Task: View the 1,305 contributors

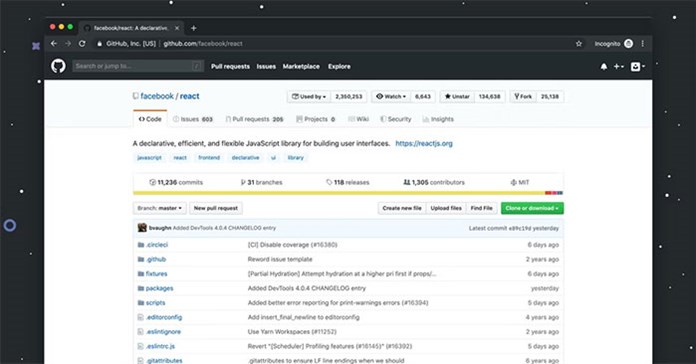Action: coord(434,182)
